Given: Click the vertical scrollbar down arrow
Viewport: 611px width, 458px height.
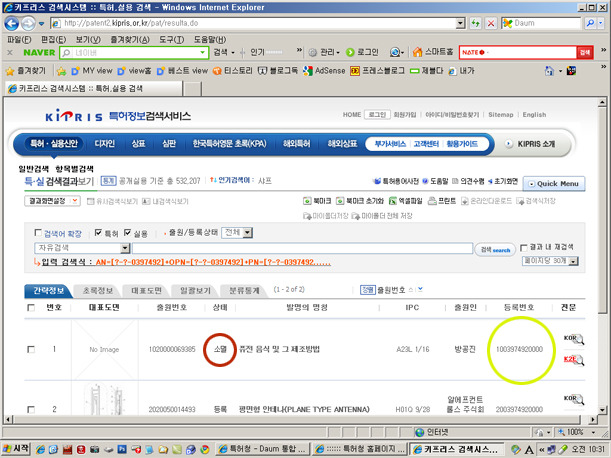Looking at the screenshot, I should coord(602,410).
